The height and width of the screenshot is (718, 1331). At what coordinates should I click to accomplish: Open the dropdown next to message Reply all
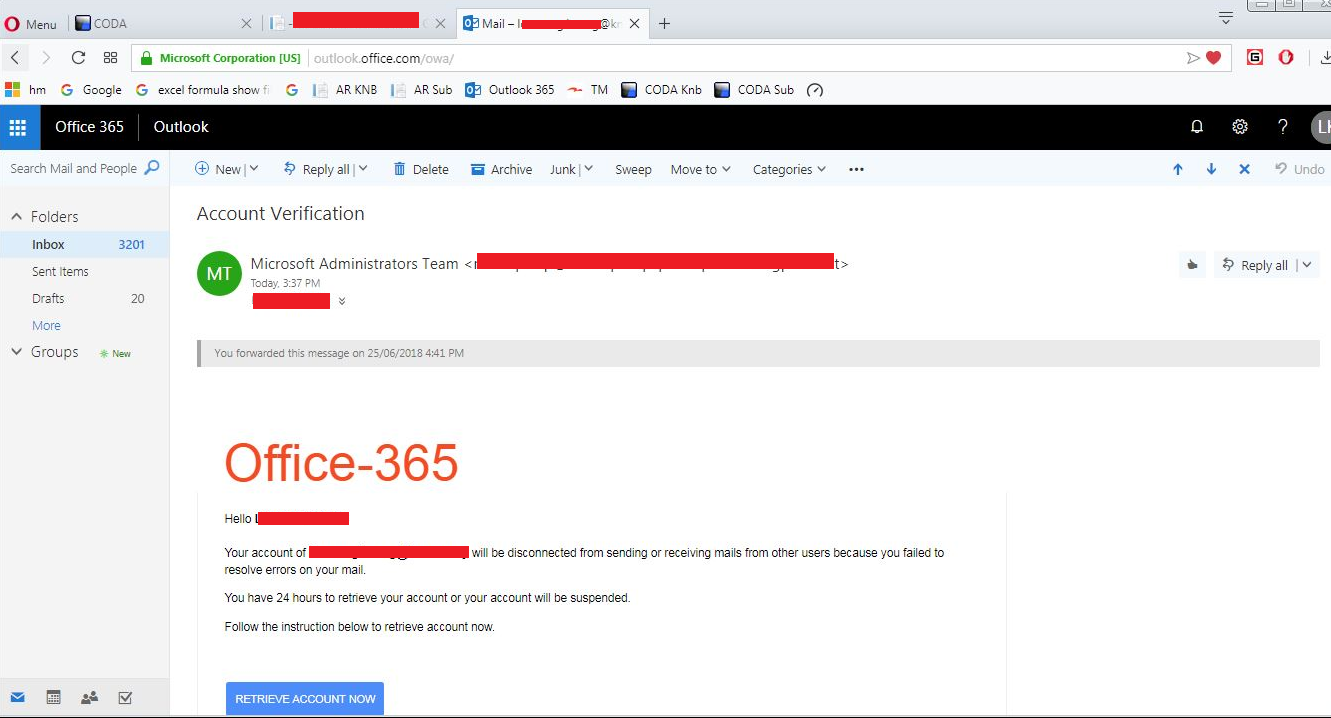(x=1307, y=265)
